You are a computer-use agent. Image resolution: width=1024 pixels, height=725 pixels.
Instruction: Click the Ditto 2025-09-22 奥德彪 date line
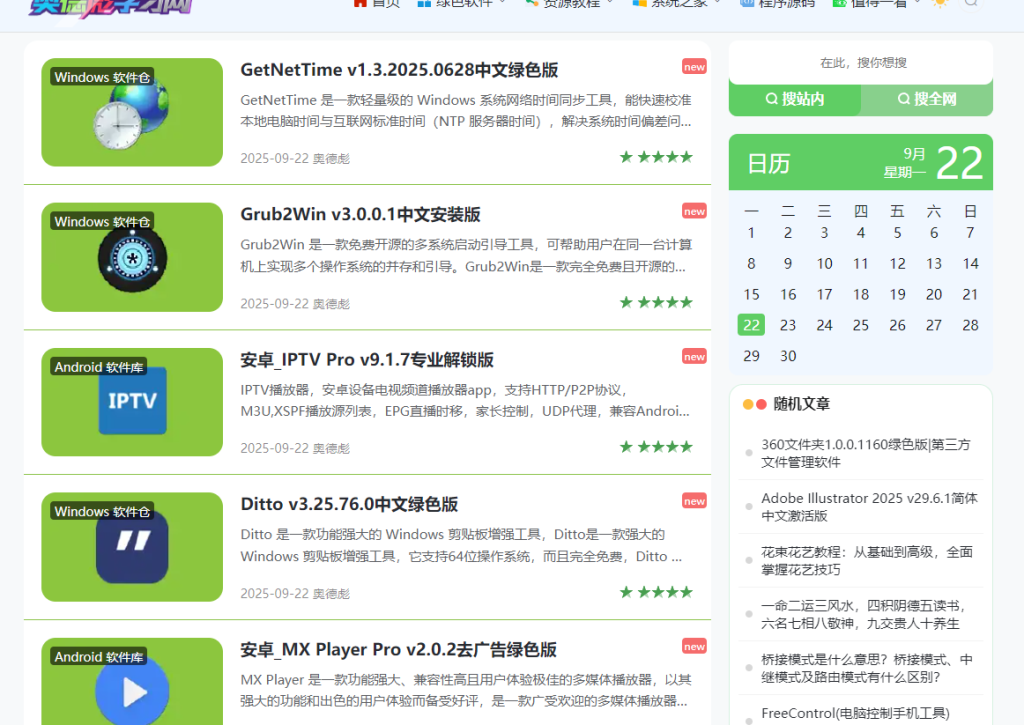coord(295,593)
